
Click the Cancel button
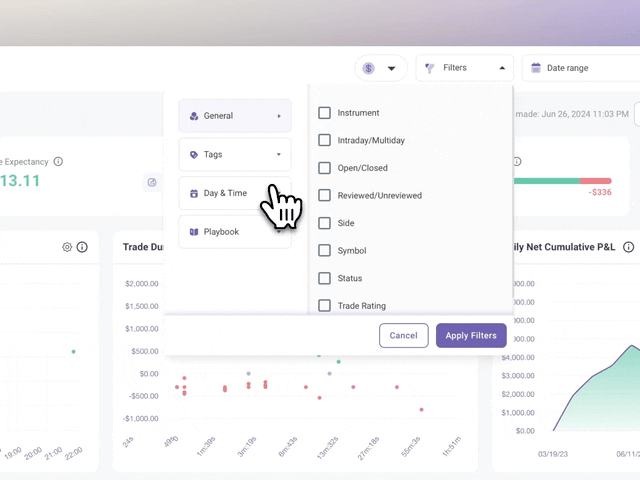(x=403, y=336)
